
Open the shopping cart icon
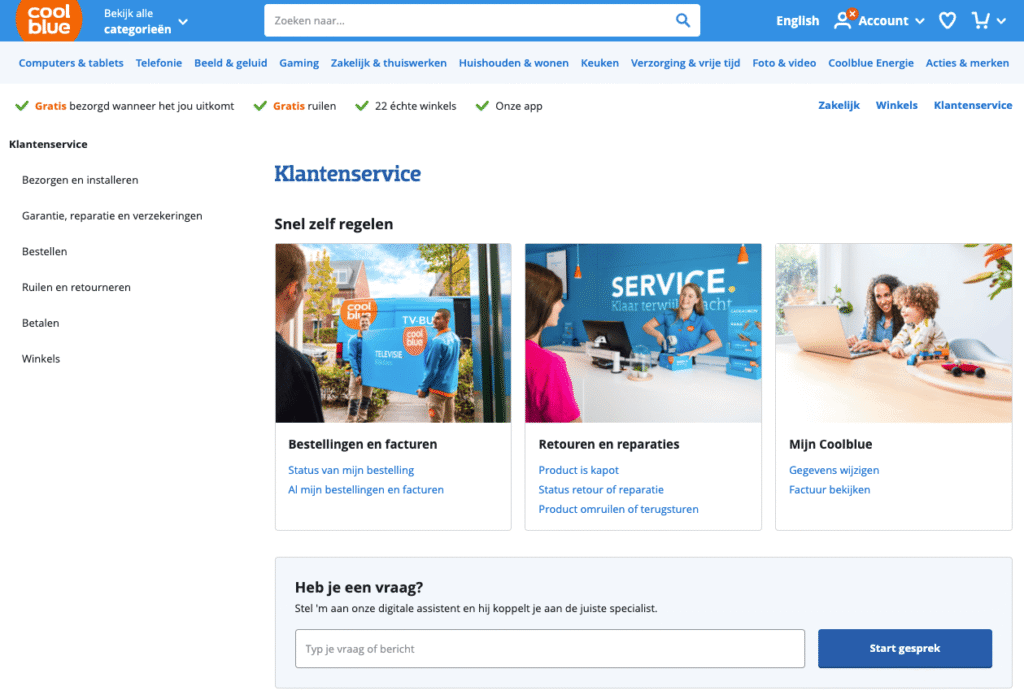pyautogui.click(x=980, y=21)
